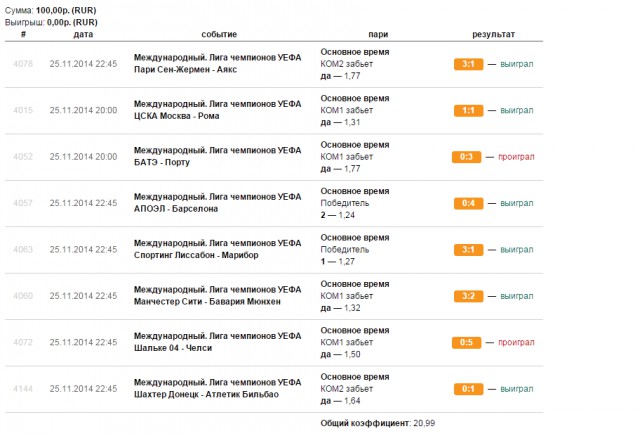
Task: Open bet number 4144
Action: pyautogui.click(x=23, y=389)
